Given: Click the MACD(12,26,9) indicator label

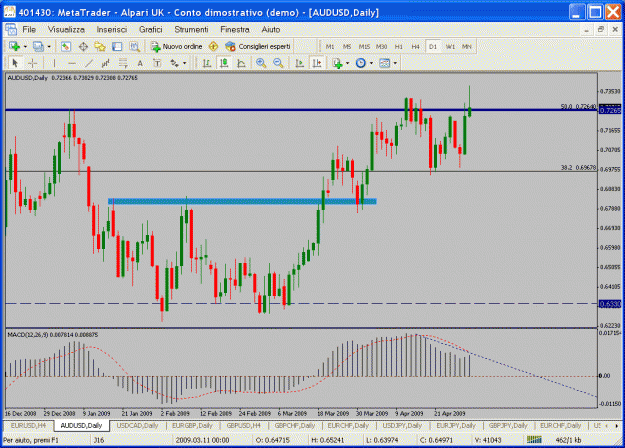Looking at the screenshot, I should pyautogui.click(x=53, y=335).
